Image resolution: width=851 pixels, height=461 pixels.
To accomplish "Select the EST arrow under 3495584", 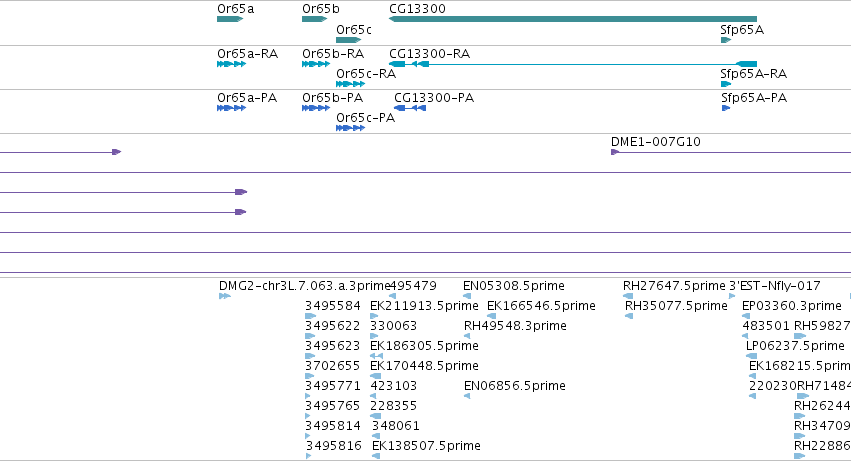I will coord(310,316).
